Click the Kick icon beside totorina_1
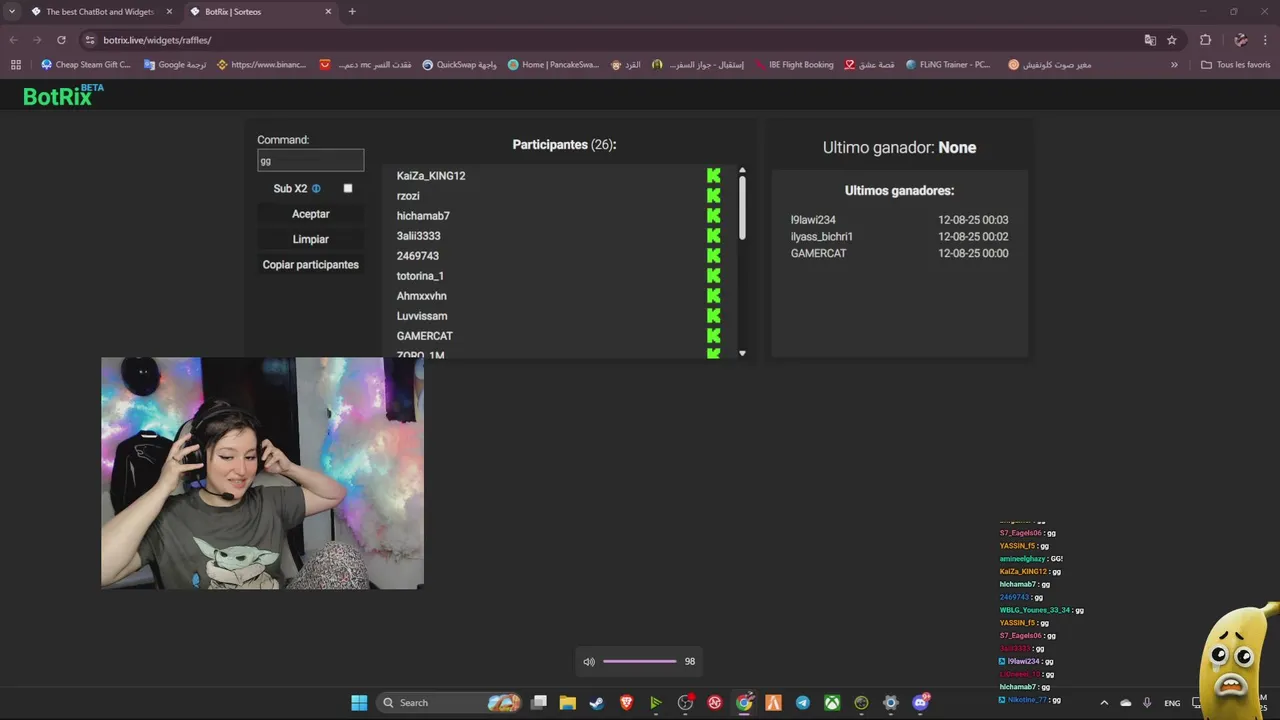1280x720 pixels. pos(713,275)
